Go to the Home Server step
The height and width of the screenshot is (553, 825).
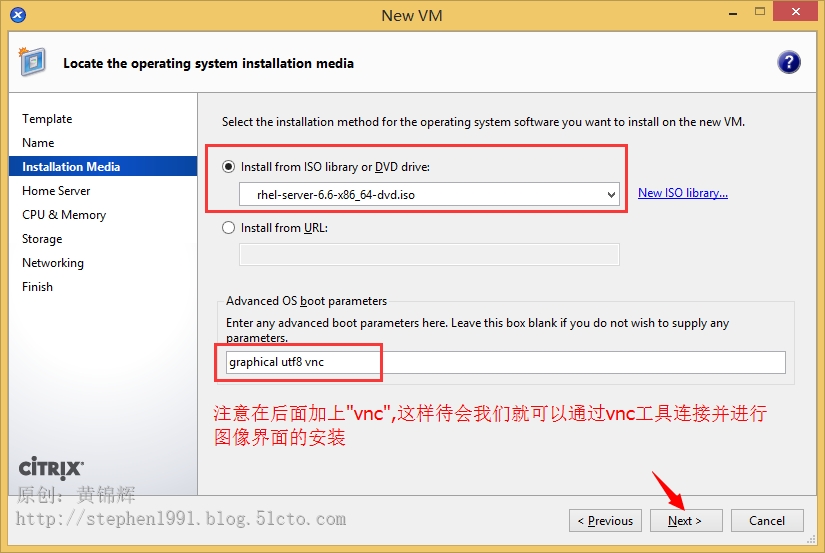click(x=56, y=190)
